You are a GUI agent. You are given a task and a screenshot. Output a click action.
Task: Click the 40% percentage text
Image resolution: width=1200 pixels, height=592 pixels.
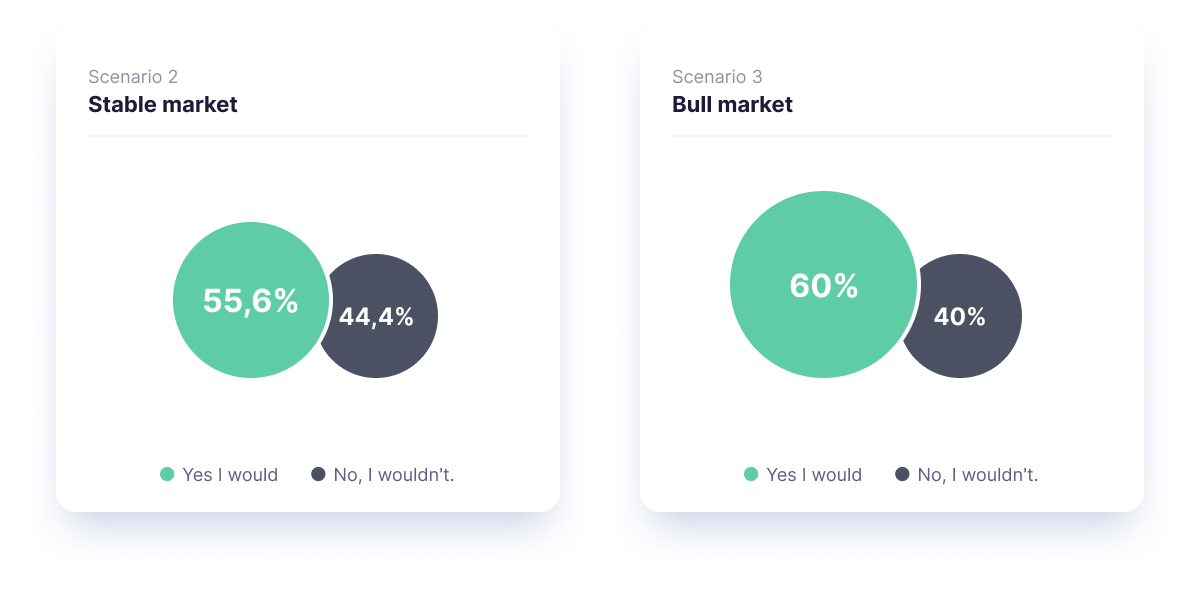[x=960, y=316]
